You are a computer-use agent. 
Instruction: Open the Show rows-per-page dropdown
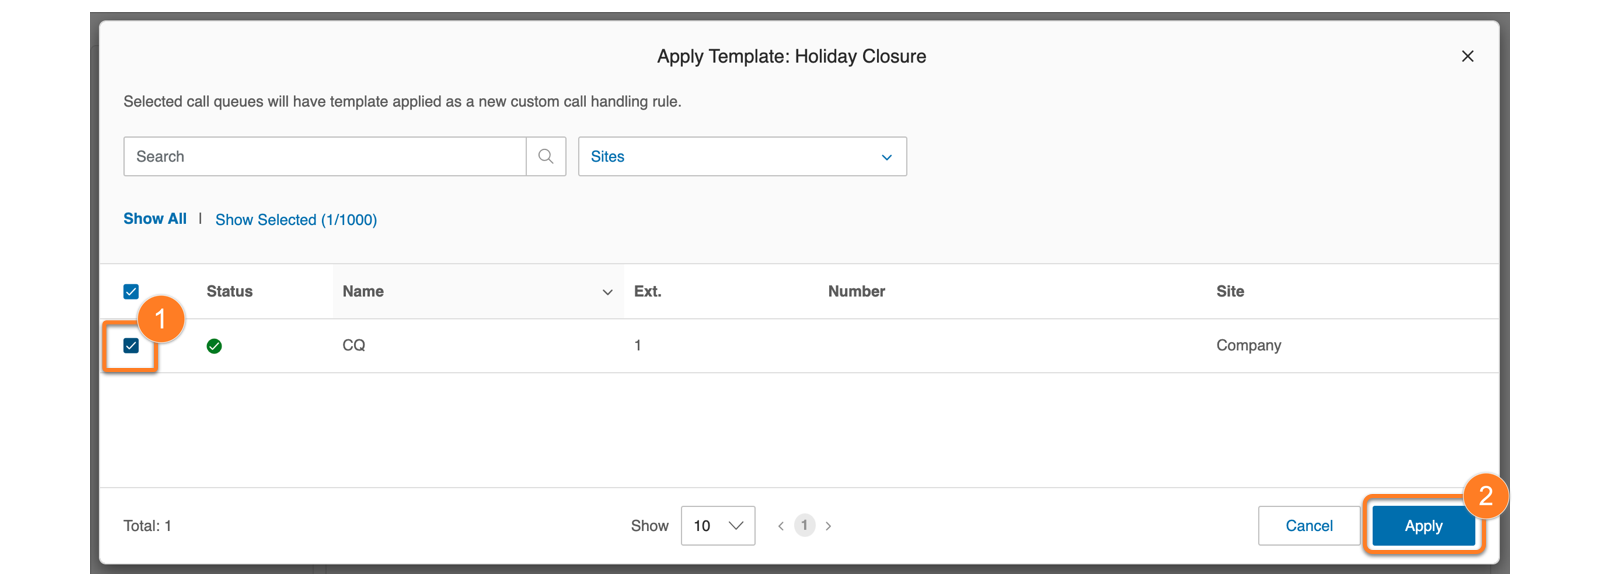click(718, 526)
